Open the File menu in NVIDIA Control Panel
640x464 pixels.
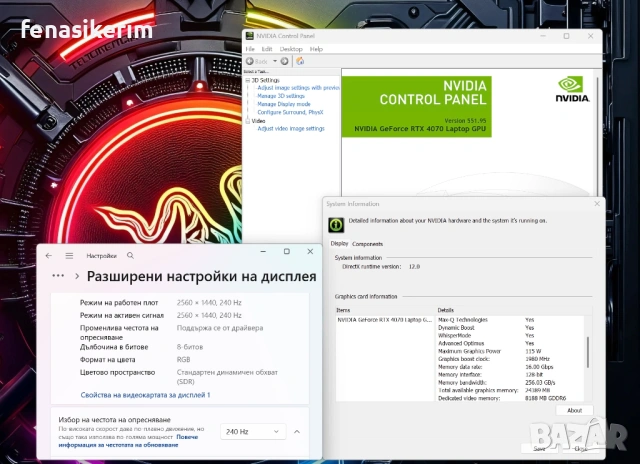(250, 49)
